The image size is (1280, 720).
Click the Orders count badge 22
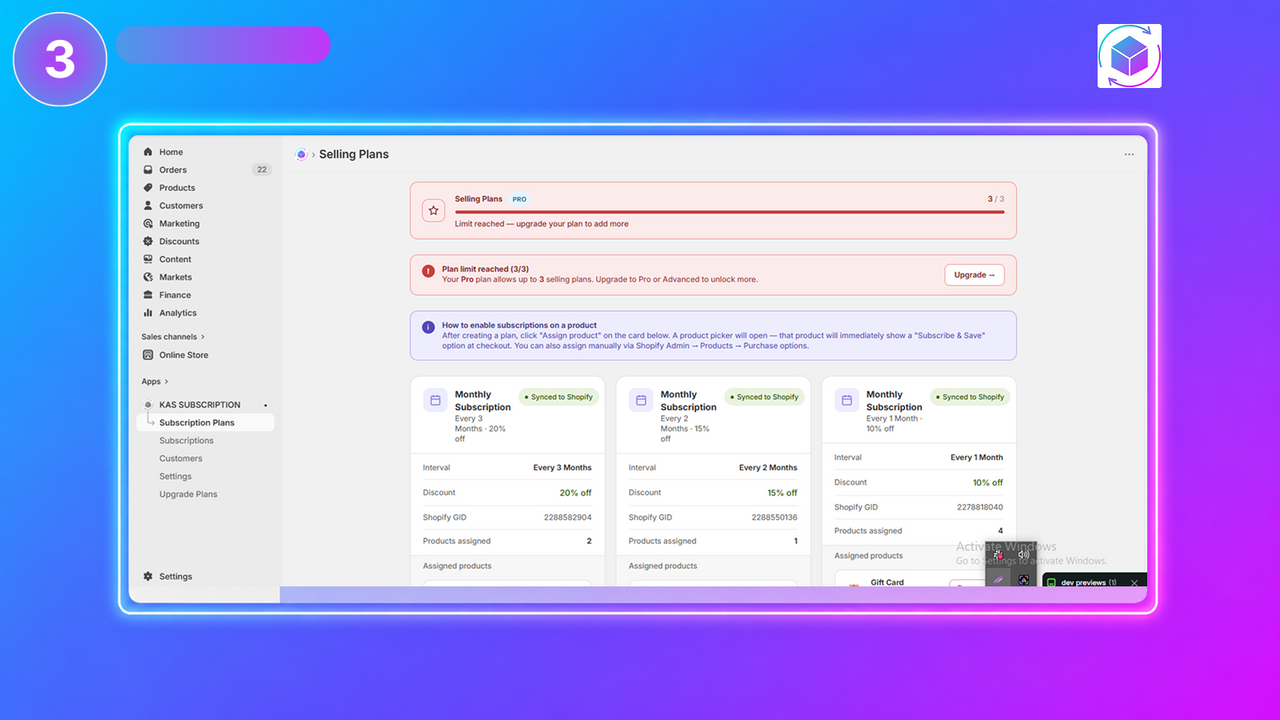(262, 170)
